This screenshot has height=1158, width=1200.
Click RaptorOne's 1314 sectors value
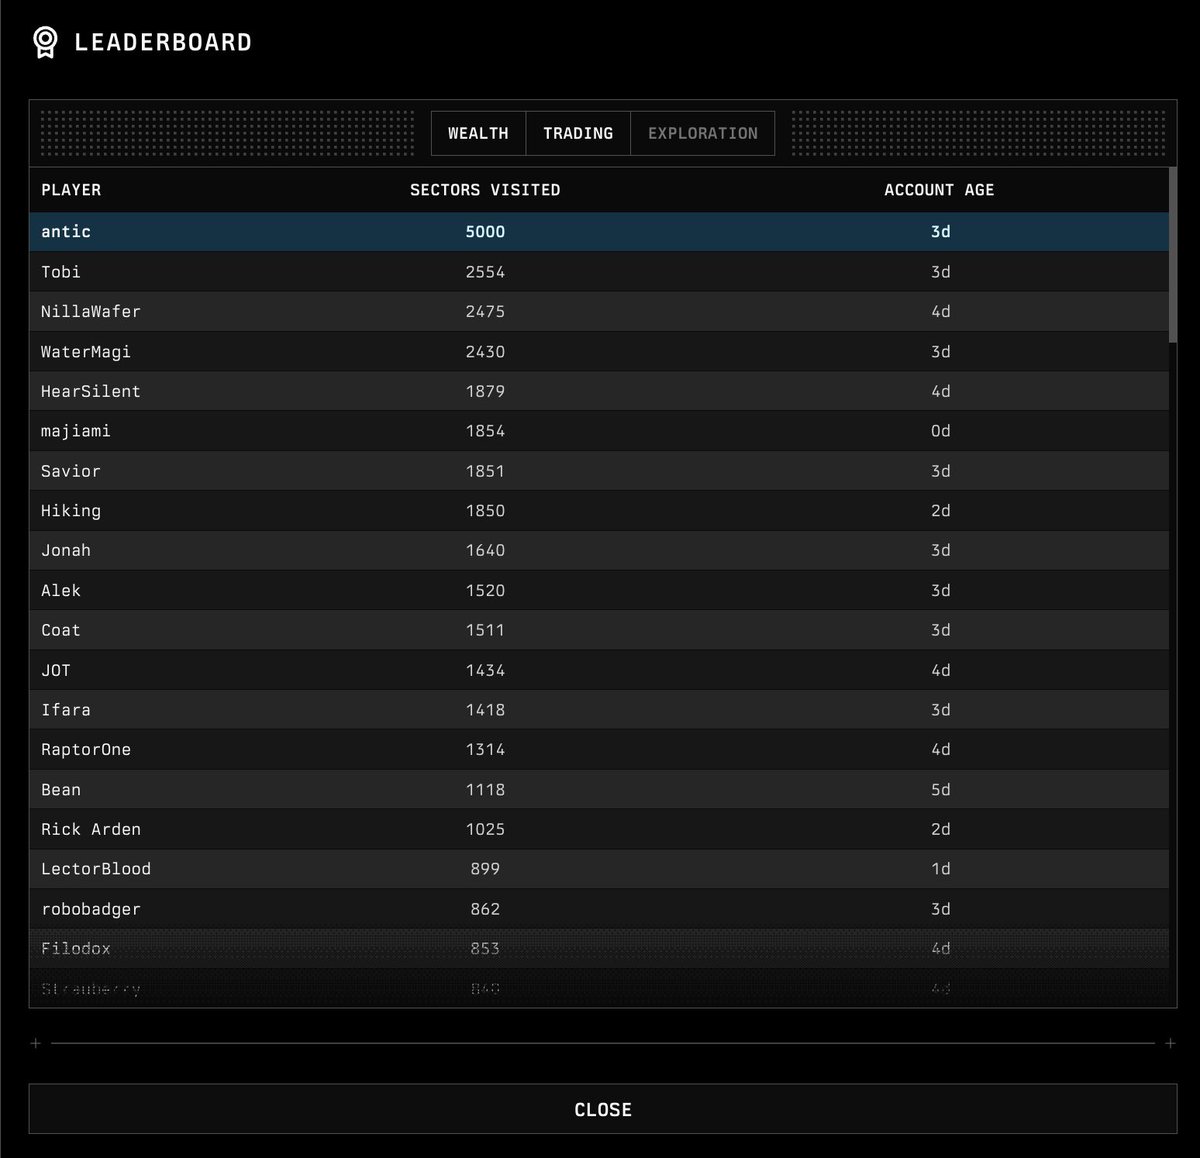(485, 749)
